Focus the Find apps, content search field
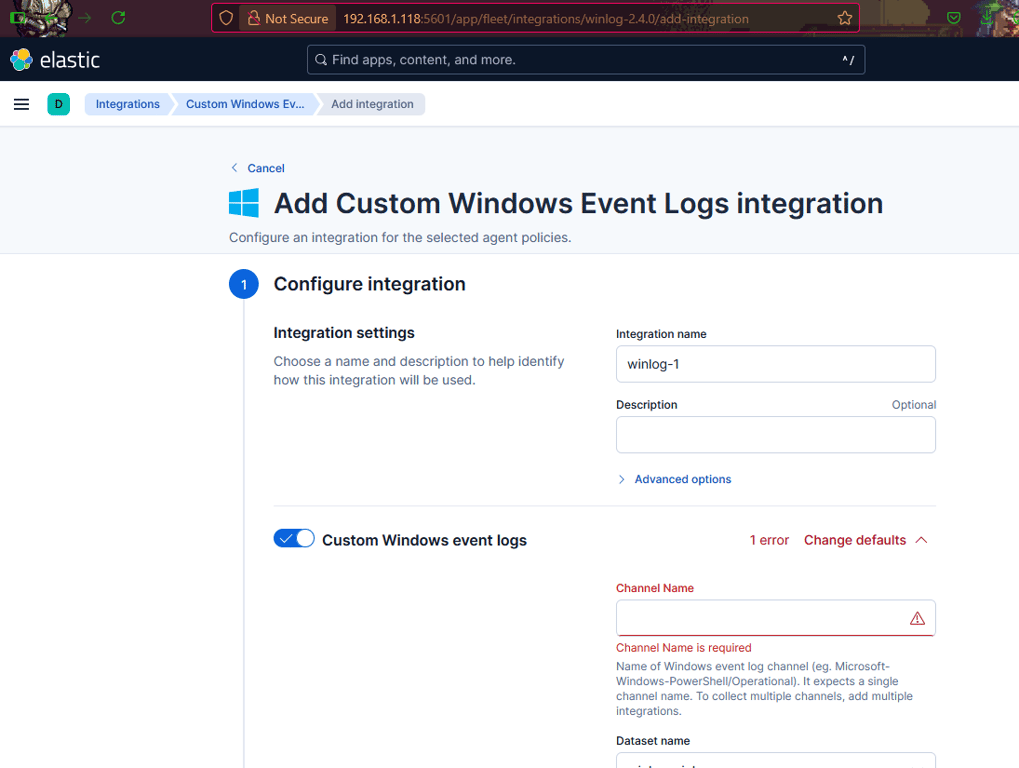The width and height of the screenshot is (1019, 768). point(586,60)
